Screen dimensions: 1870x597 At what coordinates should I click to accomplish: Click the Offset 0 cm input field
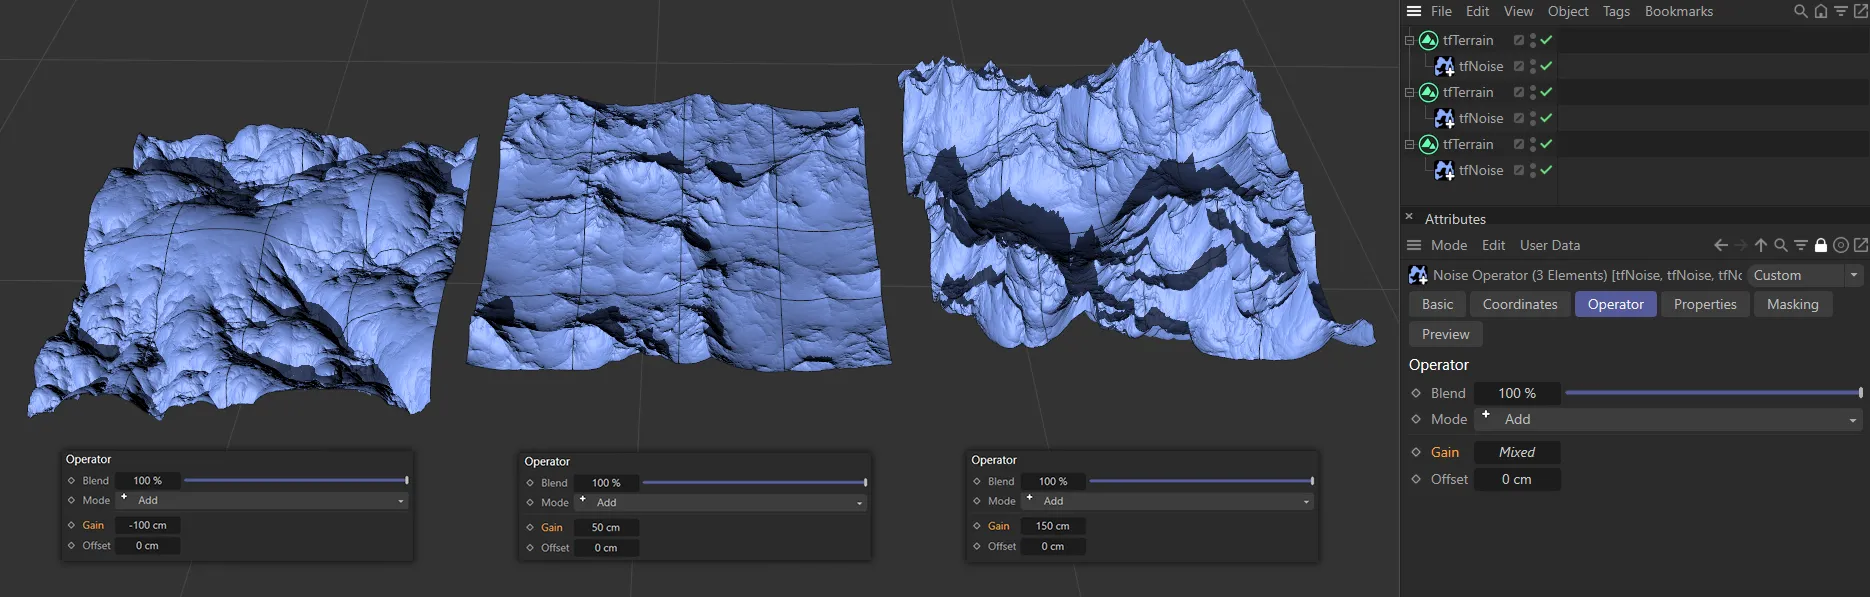coord(1516,479)
